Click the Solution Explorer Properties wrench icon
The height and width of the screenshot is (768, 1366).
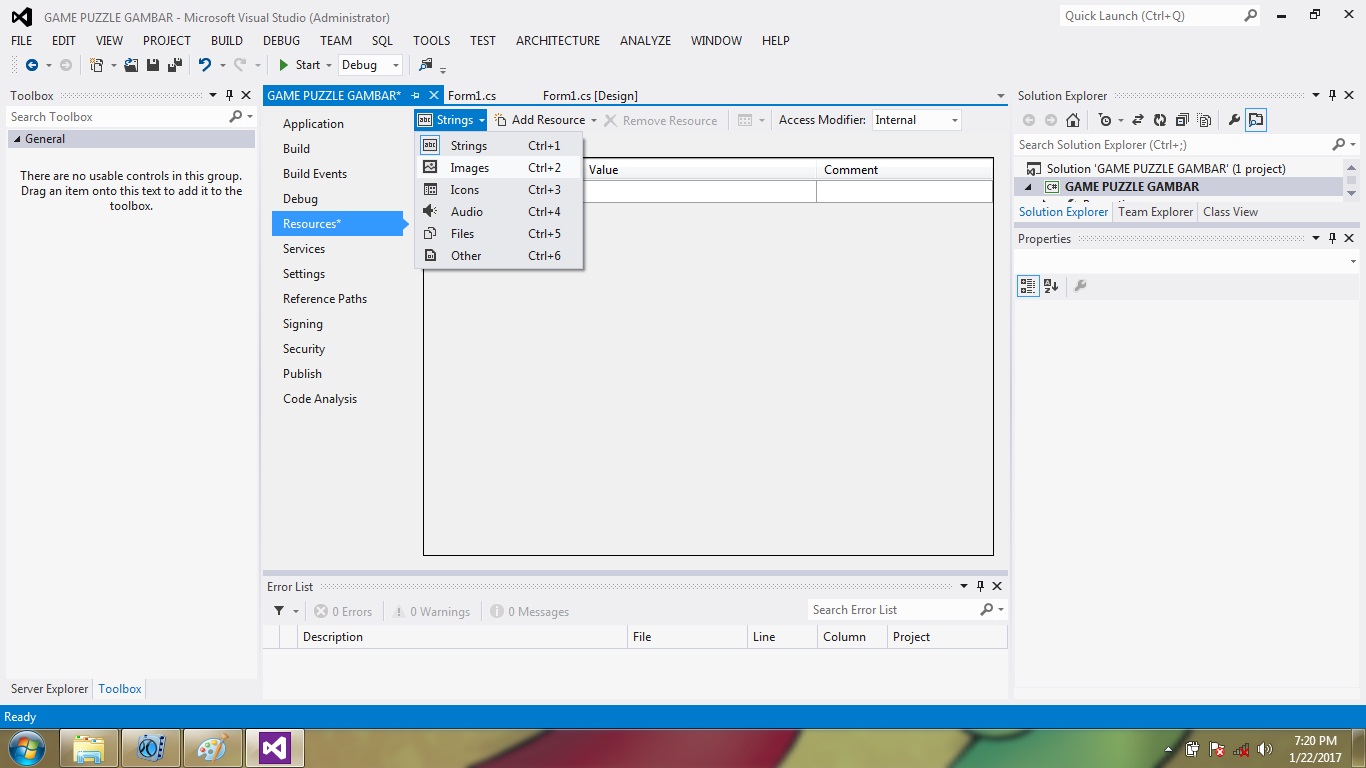[1234, 120]
